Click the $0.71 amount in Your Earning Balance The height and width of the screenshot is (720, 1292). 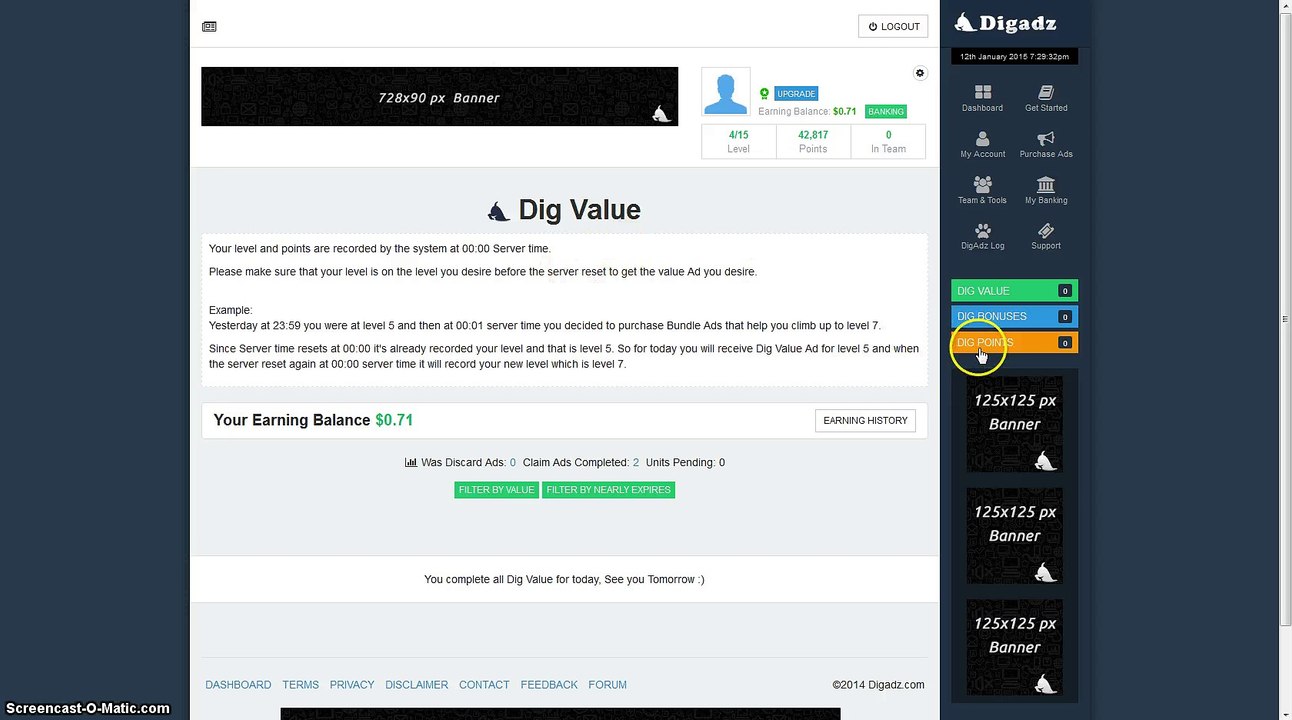click(394, 420)
